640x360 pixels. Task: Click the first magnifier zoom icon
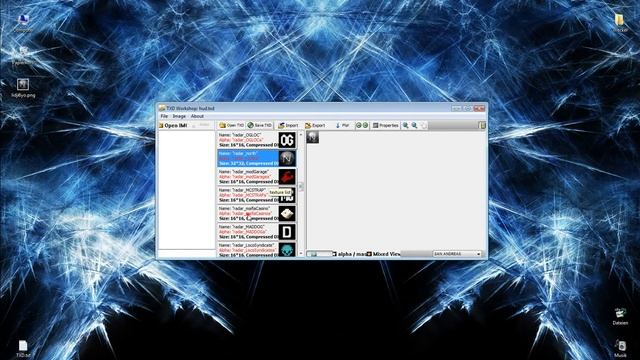[406, 125]
